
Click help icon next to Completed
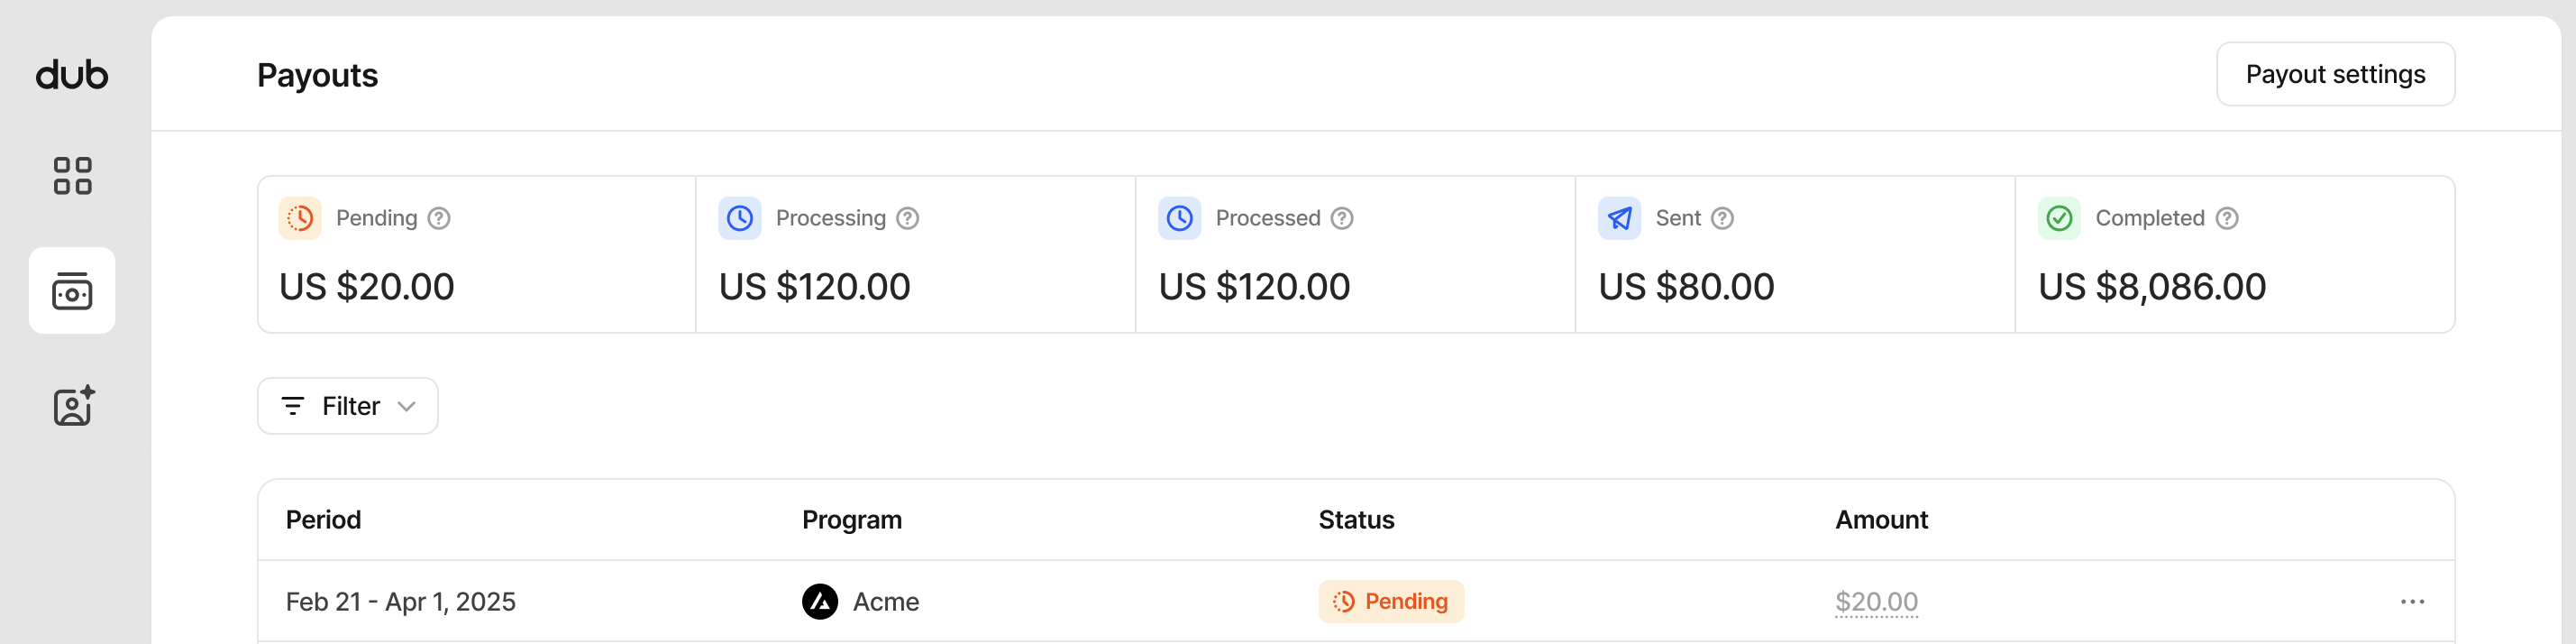coord(2227,218)
